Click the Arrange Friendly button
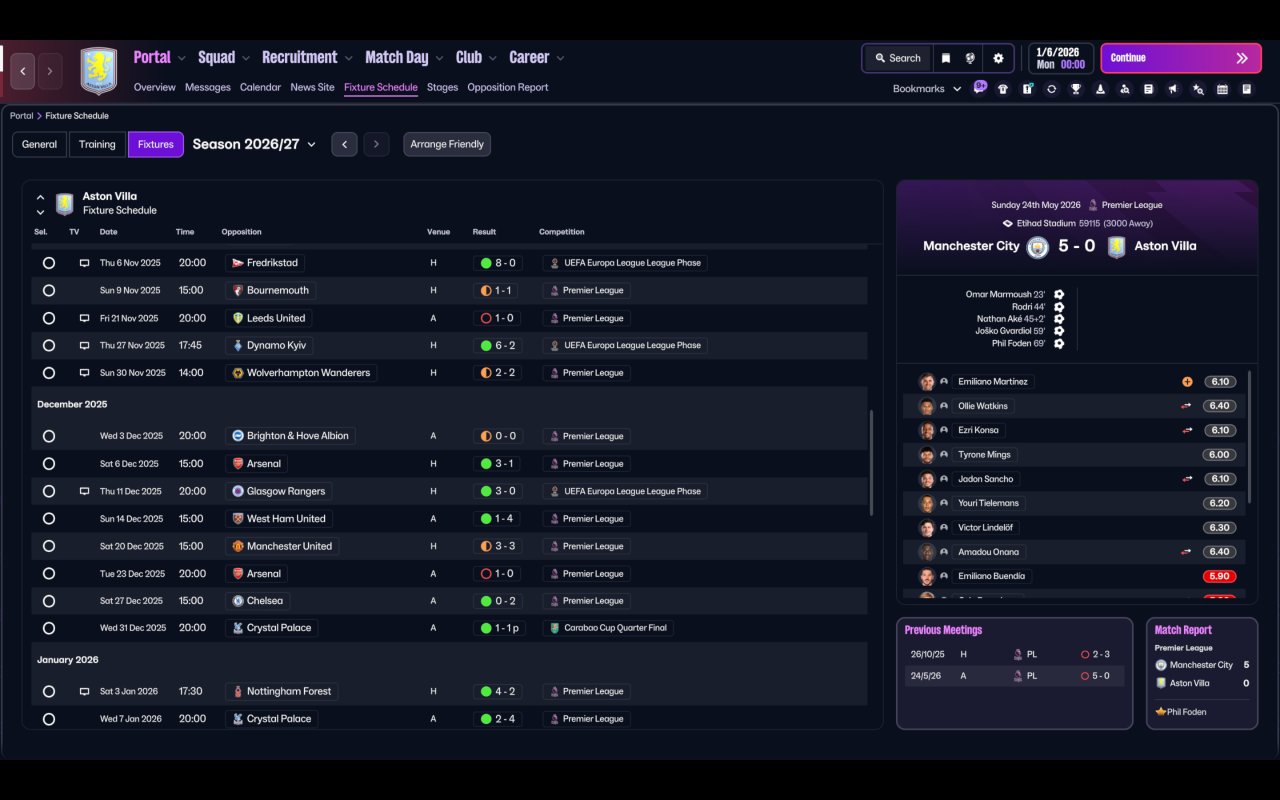1280x800 pixels. 447,144
